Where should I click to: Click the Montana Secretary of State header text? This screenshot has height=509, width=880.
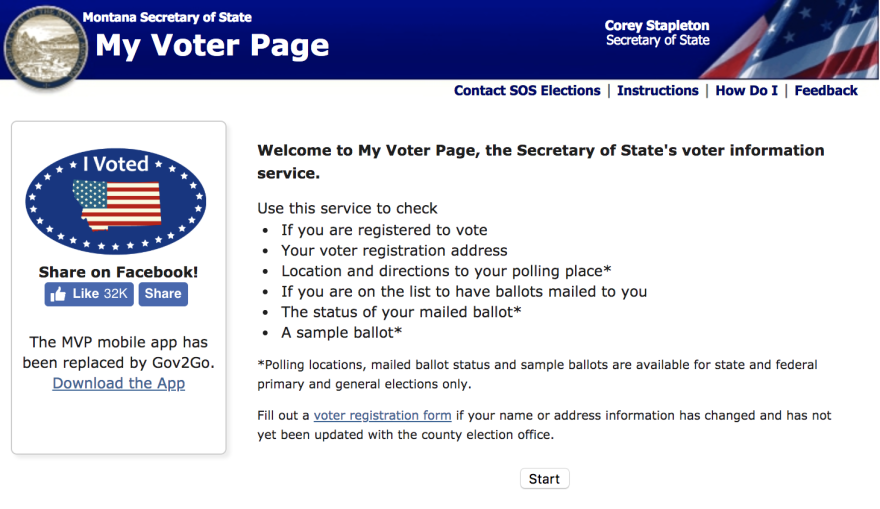(x=167, y=17)
